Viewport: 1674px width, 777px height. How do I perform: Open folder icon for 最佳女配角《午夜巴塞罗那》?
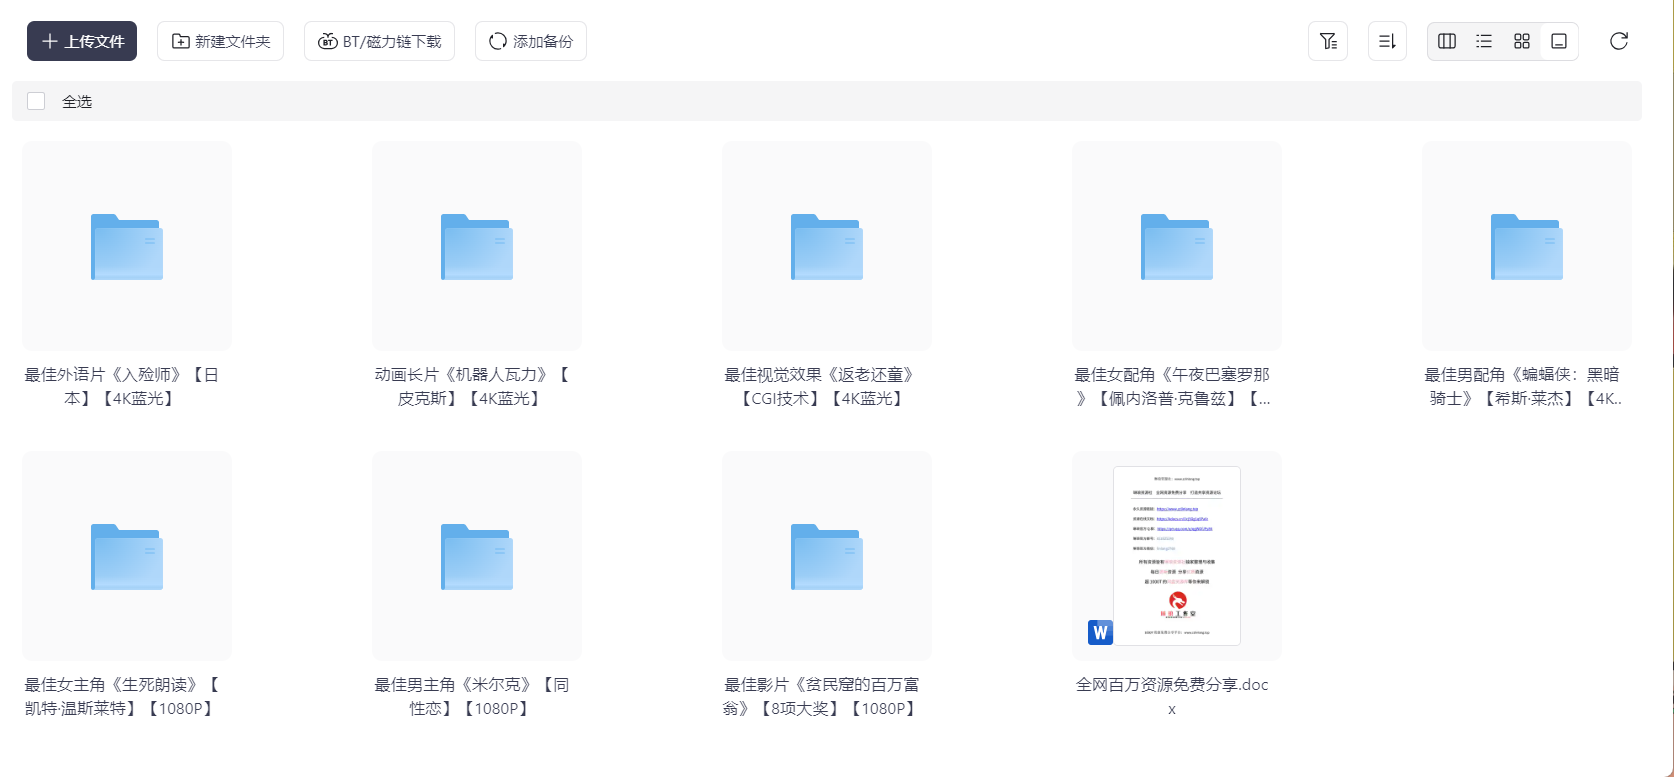point(1177,246)
